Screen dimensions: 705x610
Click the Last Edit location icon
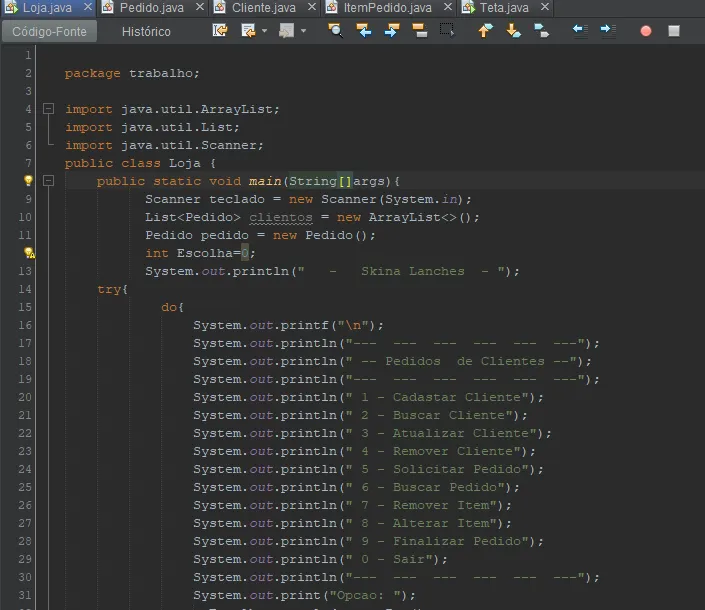click(x=220, y=31)
